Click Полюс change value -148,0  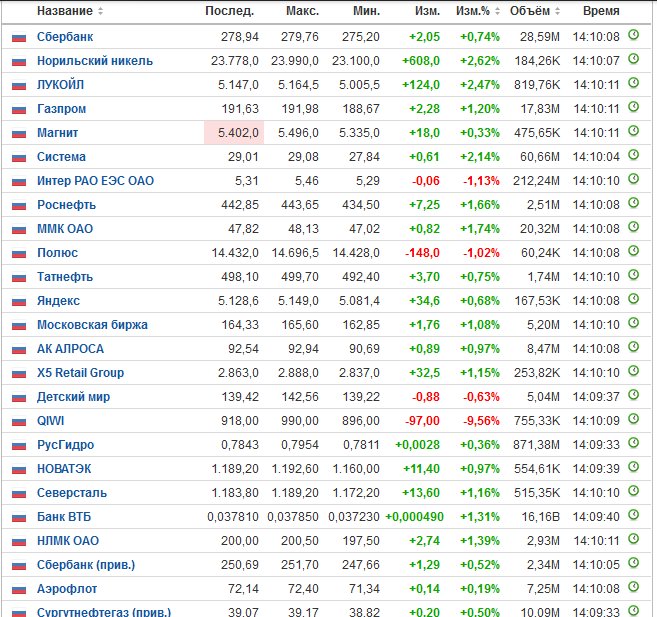click(x=422, y=253)
